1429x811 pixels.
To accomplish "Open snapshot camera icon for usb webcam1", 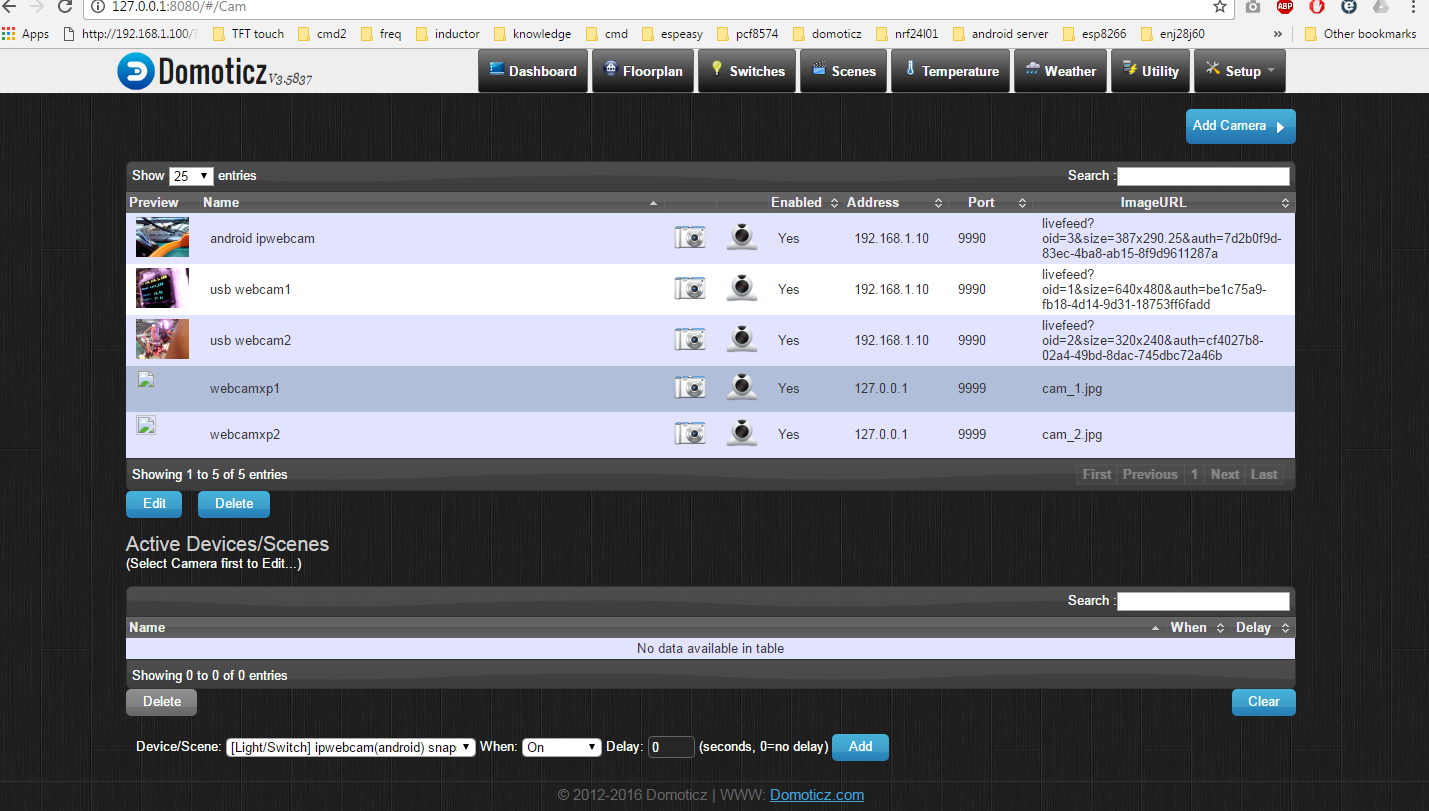I will tap(690, 289).
